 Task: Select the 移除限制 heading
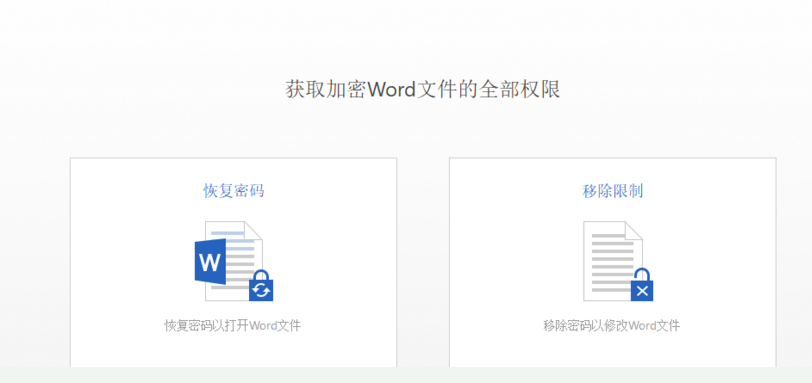613,191
